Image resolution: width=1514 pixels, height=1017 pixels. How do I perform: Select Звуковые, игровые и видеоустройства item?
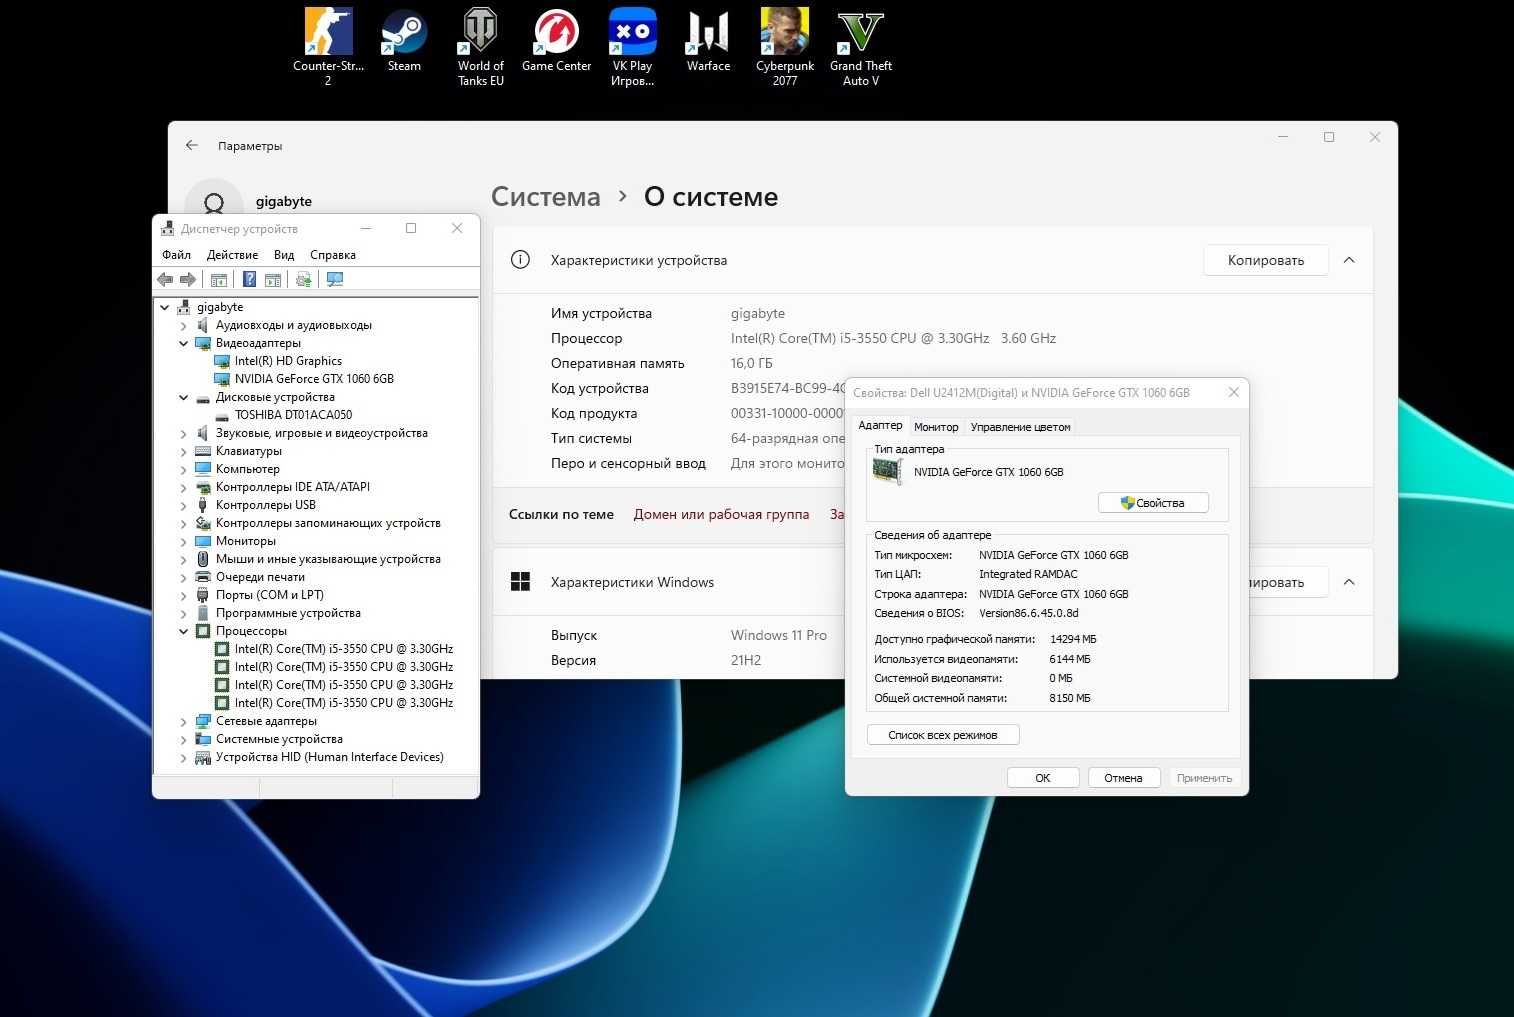[322, 433]
